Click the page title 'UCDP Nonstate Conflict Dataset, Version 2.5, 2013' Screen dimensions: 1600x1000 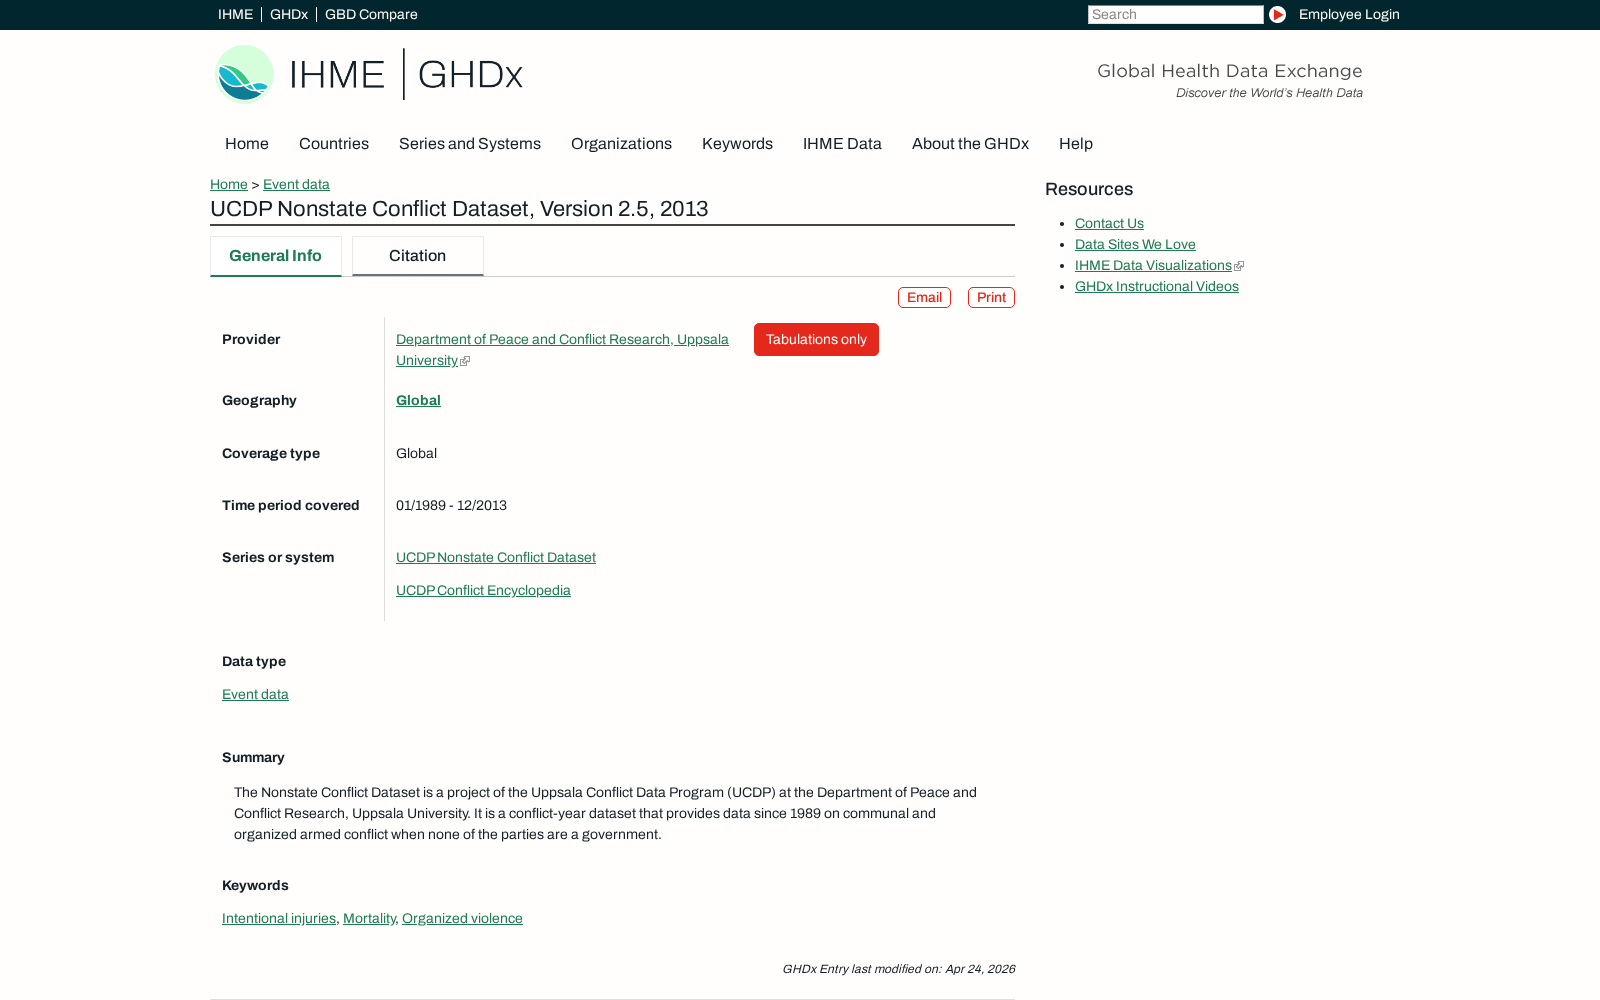point(459,208)
